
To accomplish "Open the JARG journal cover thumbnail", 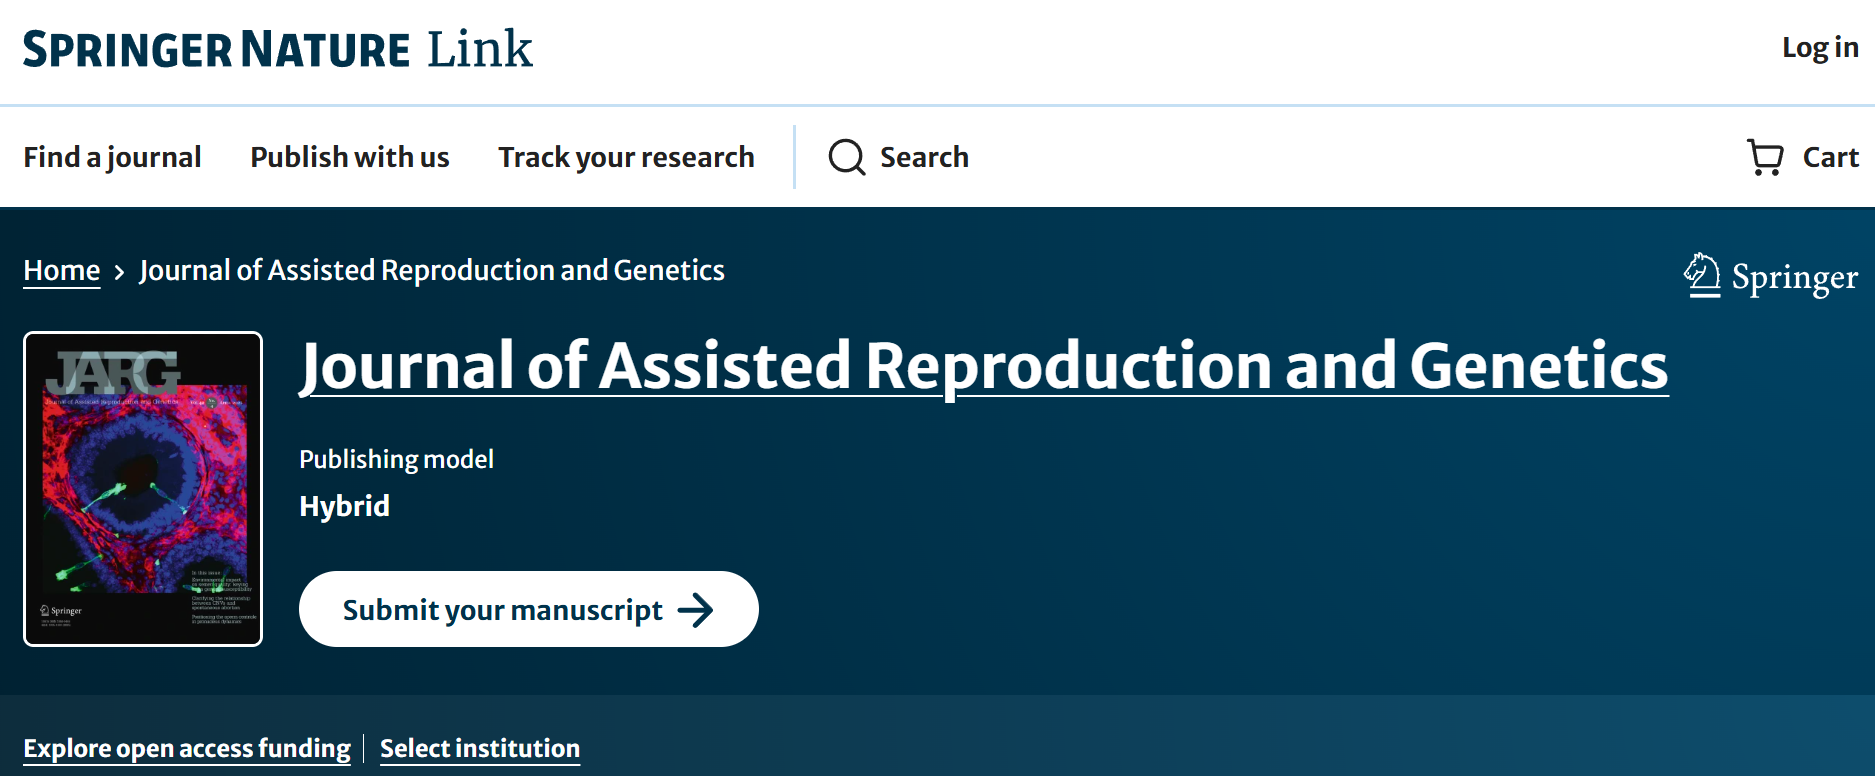I will [x=143, y=489].
